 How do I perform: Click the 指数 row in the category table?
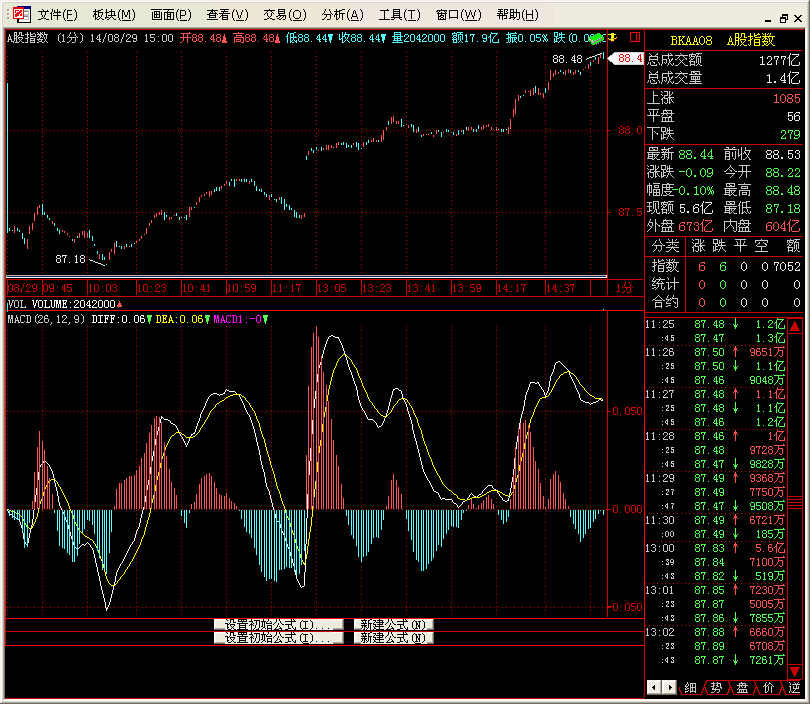coord(723,267)
